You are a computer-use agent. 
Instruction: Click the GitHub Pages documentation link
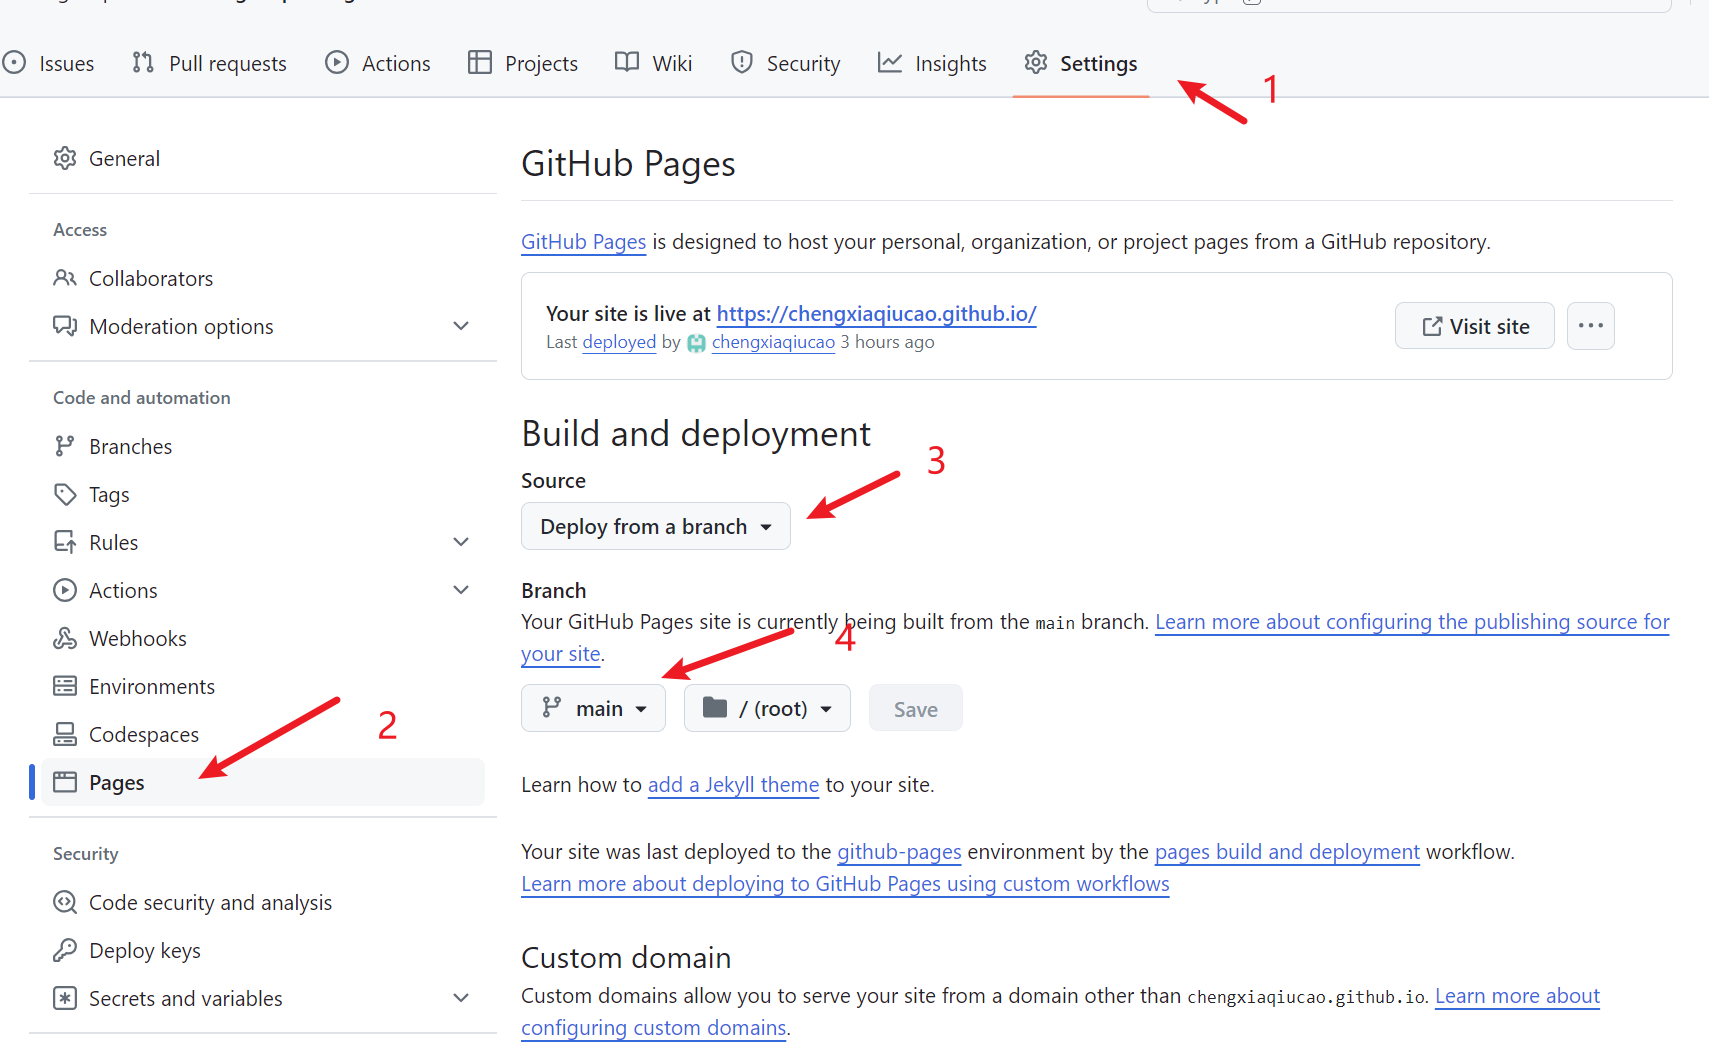coord(583,241)
